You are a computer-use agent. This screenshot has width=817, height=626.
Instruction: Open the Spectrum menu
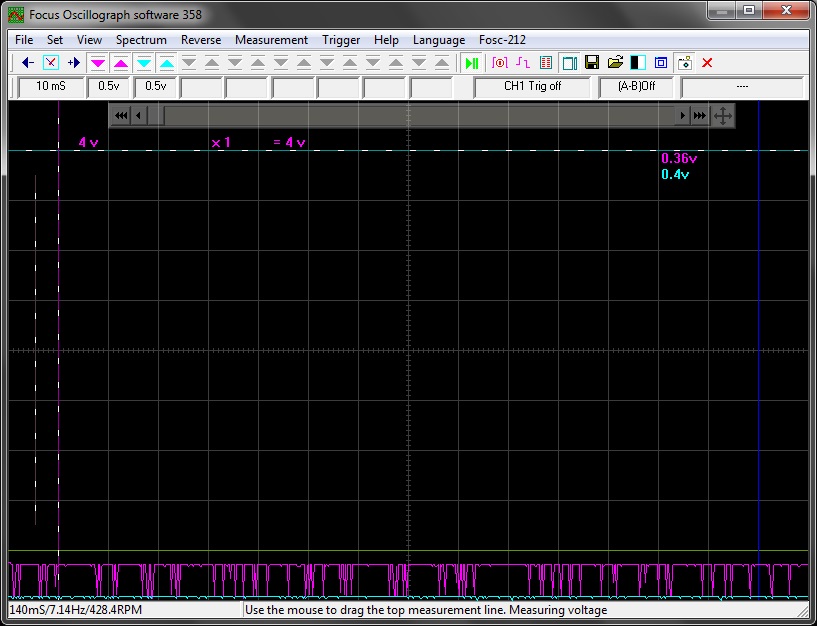[141, 40]
